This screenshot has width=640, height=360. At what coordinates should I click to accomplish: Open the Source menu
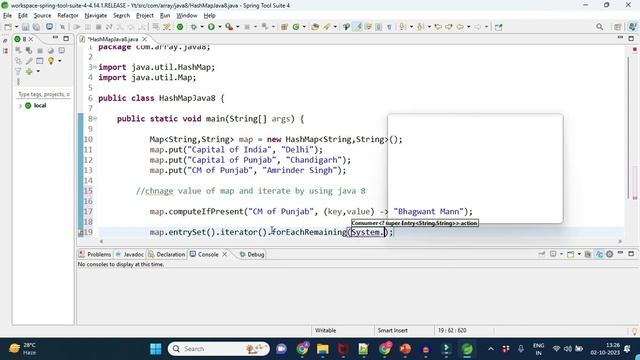click(42, 16)
